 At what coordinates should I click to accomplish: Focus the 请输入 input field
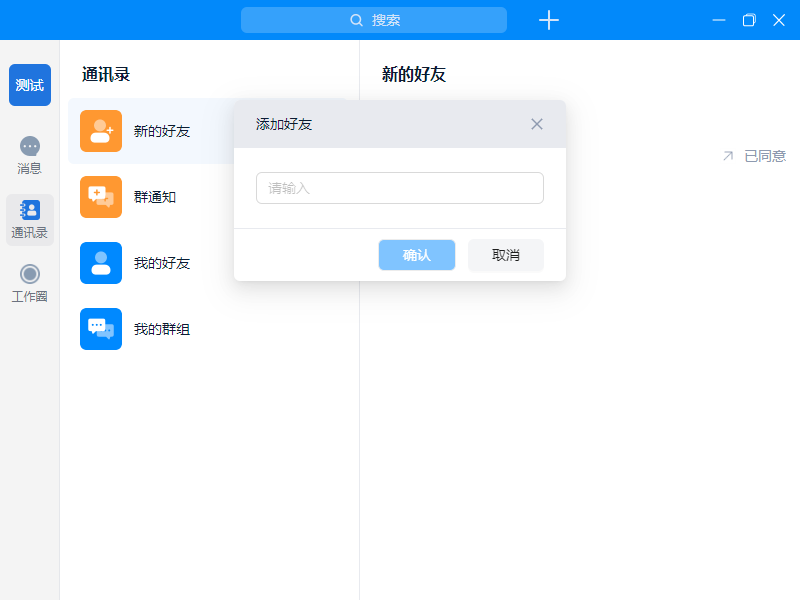click(x=399, y=188)
